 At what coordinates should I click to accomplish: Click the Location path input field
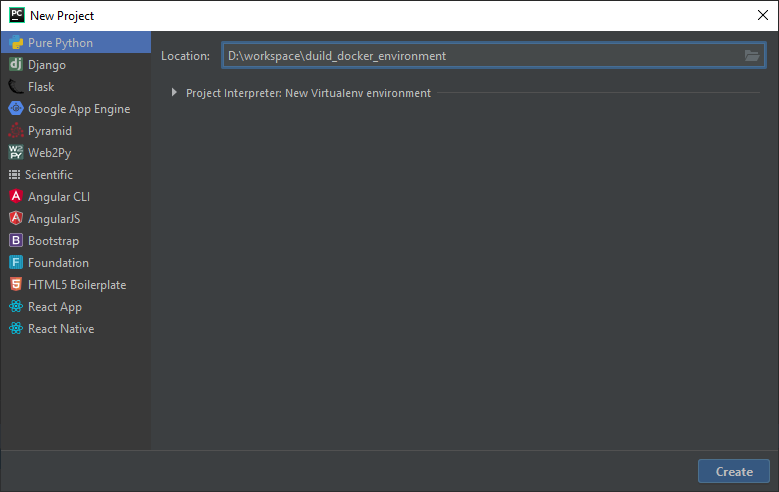pyautogui.click(x=494, y=56)
